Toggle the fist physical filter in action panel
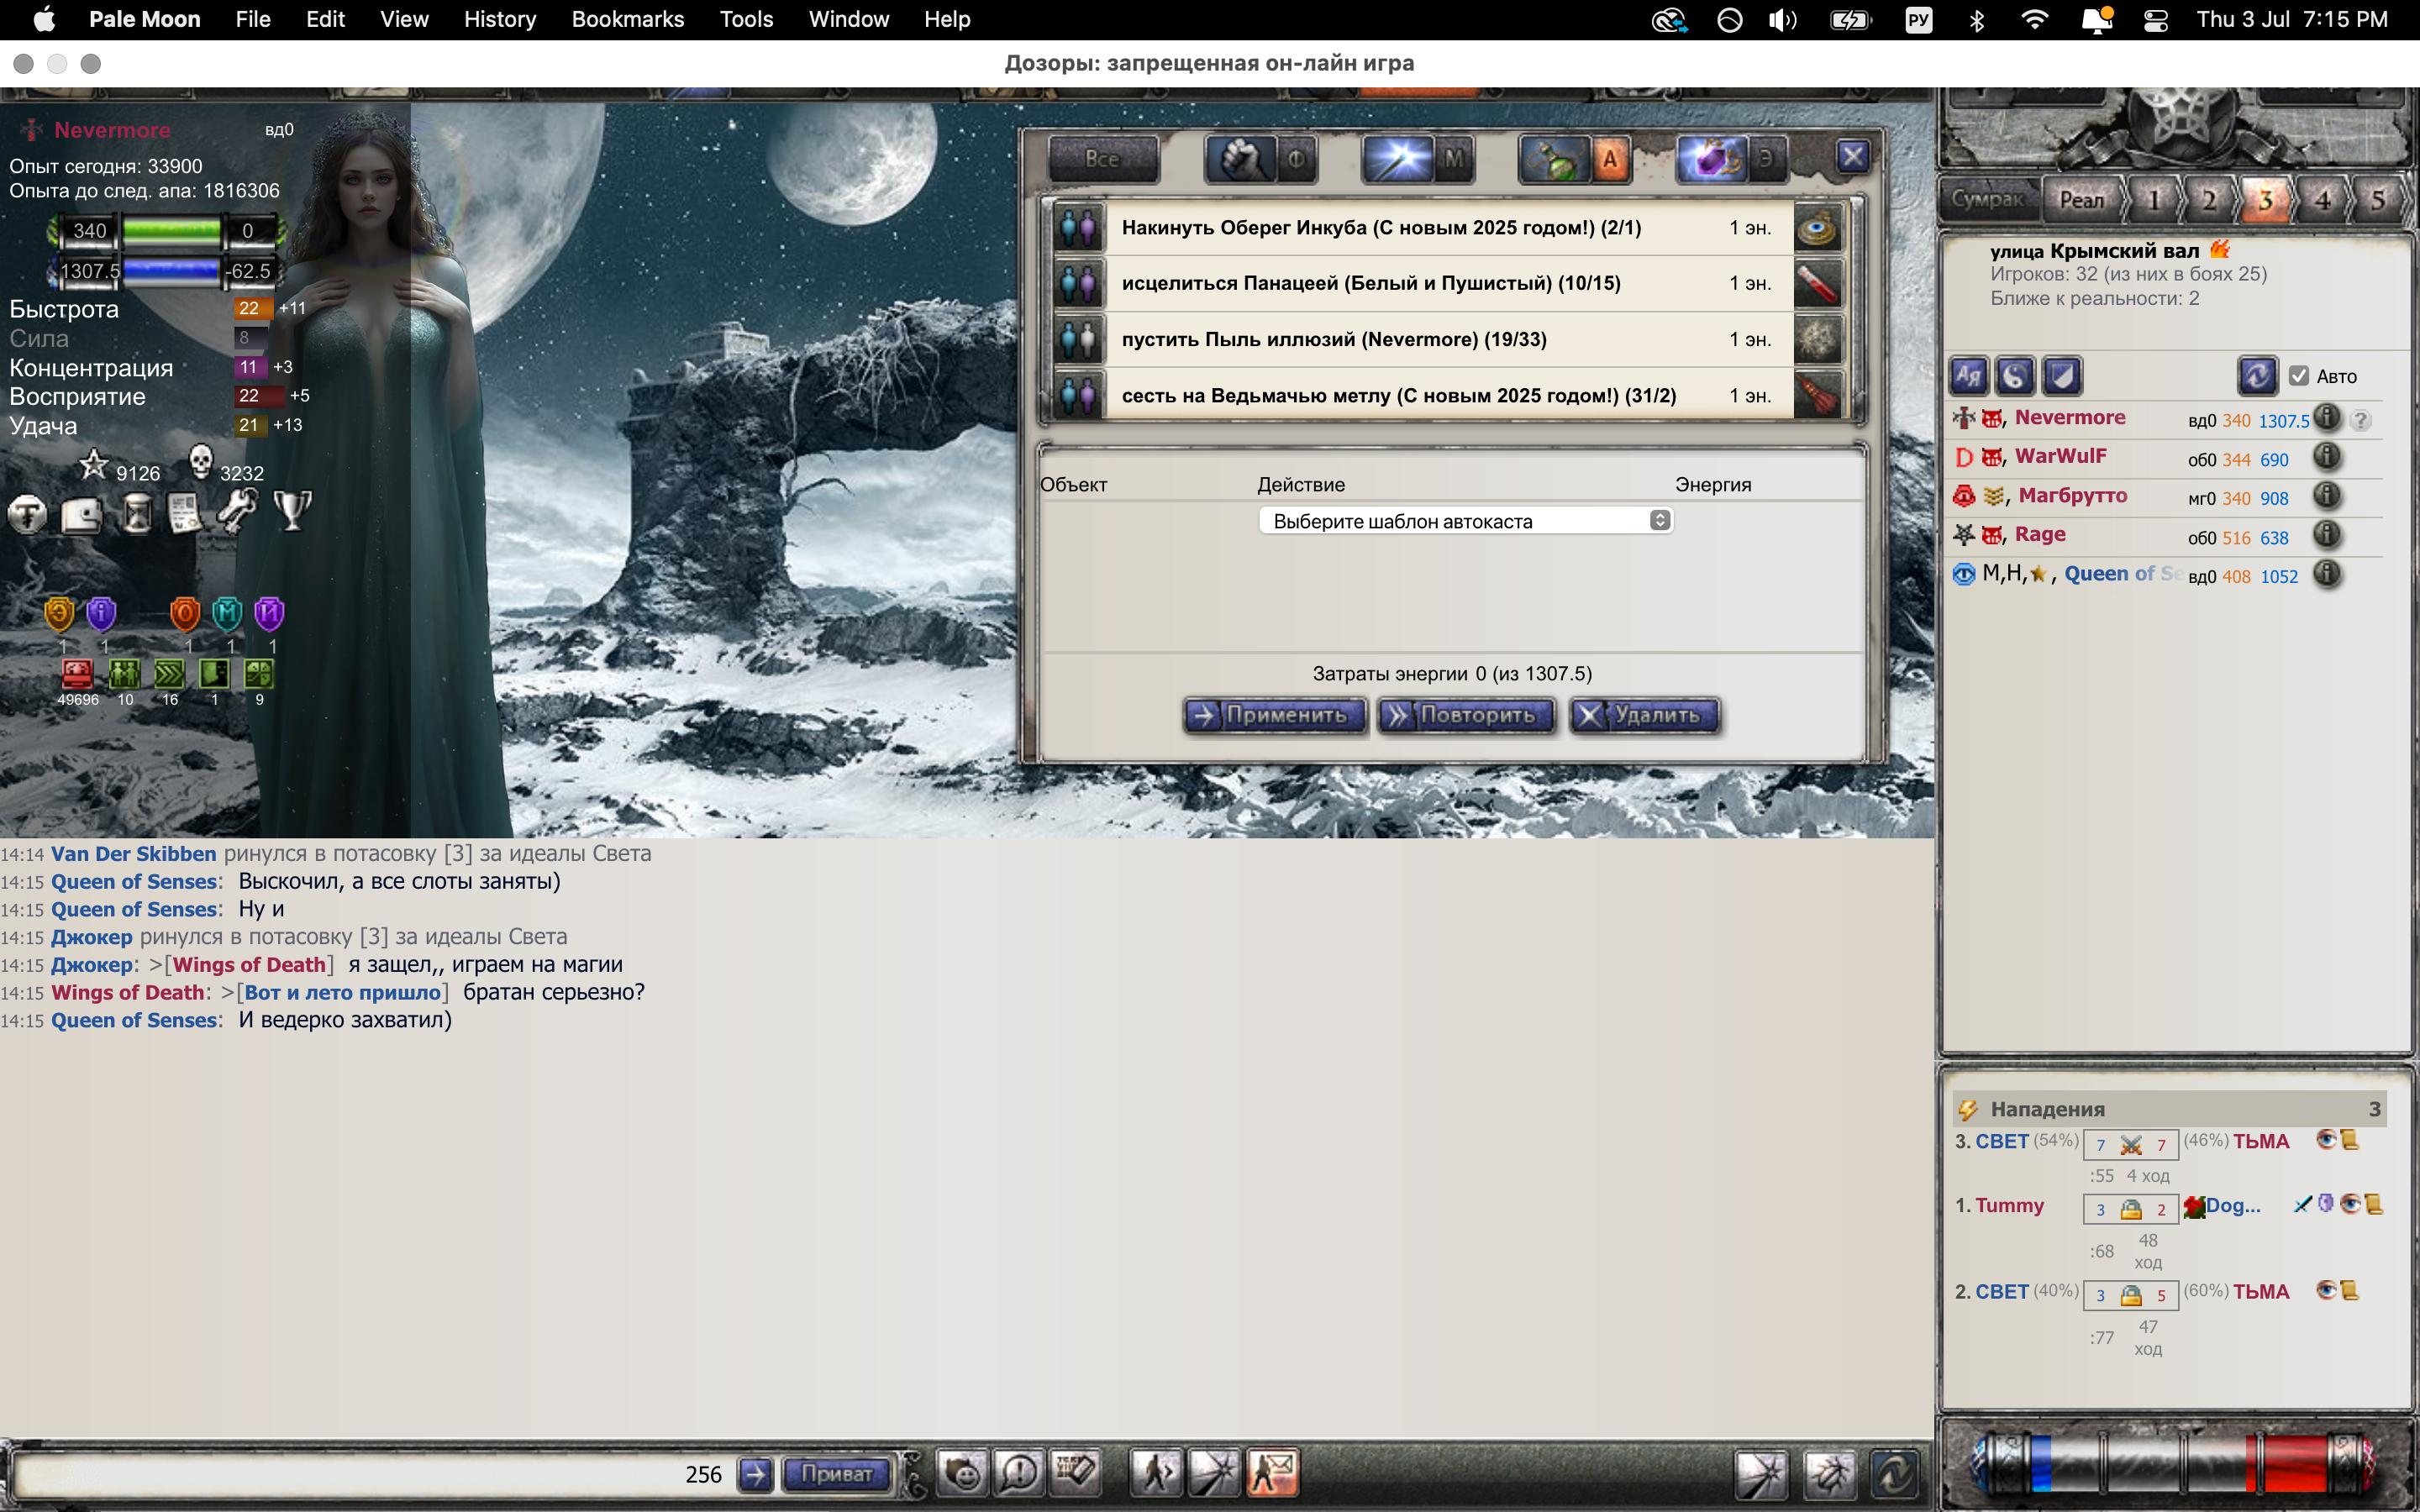This screenshot has height=1512, width=2420. click(x=1240, y=158)
